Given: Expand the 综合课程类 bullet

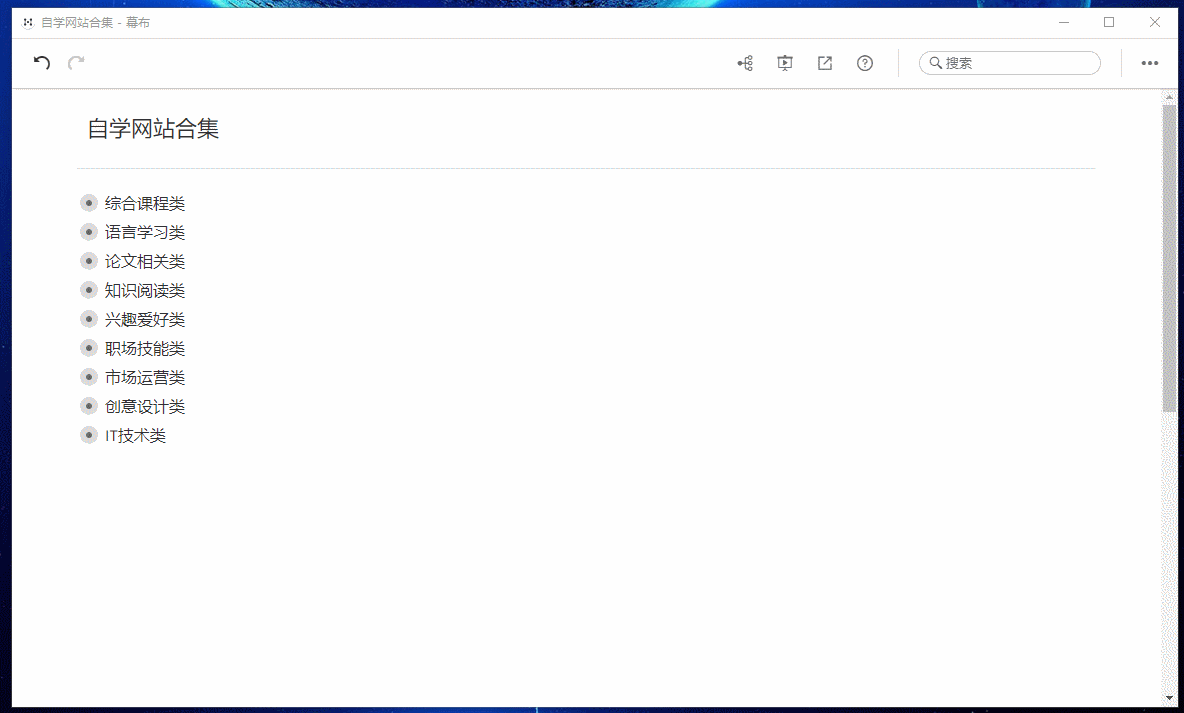Looking at the screenshot, I should coord(88,203).
